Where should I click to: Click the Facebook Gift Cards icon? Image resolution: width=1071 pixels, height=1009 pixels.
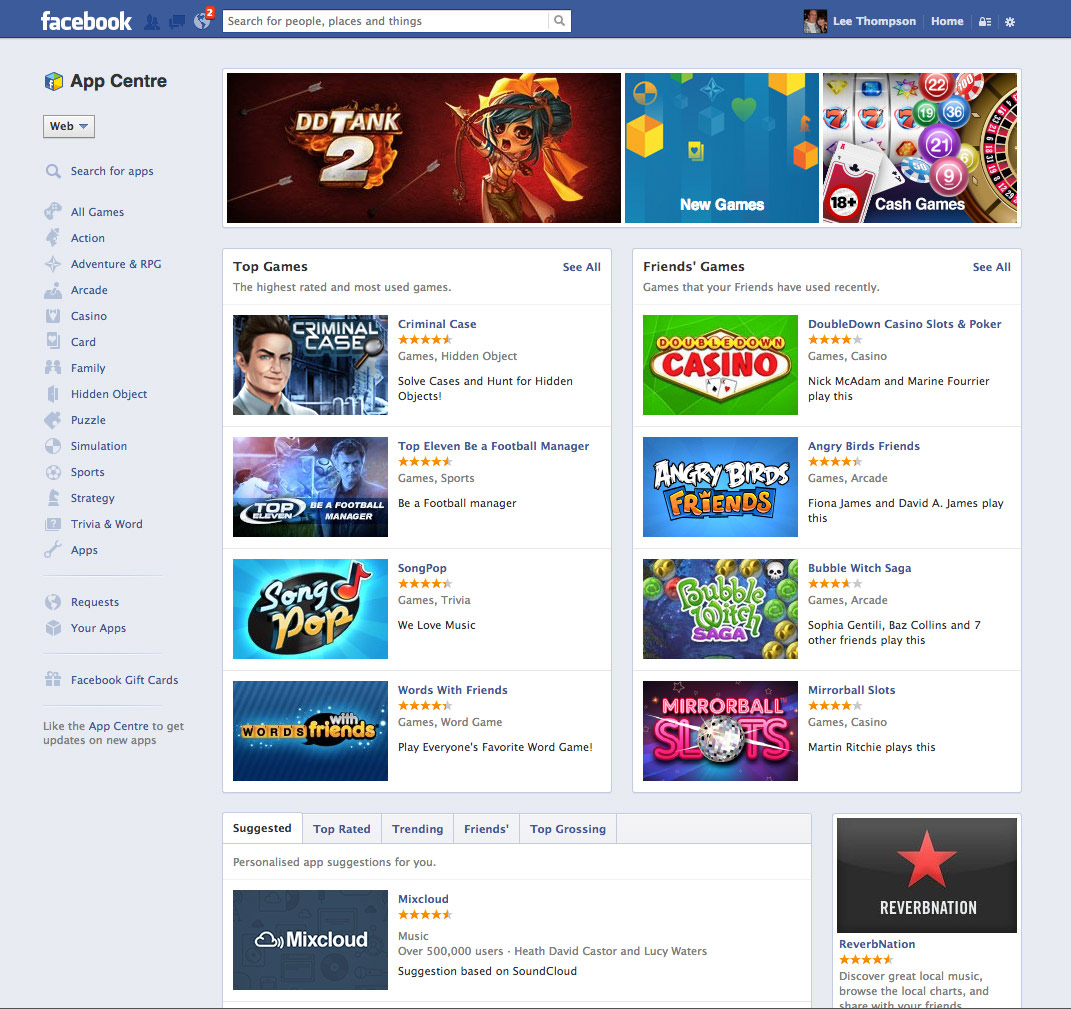pos(53,680)
